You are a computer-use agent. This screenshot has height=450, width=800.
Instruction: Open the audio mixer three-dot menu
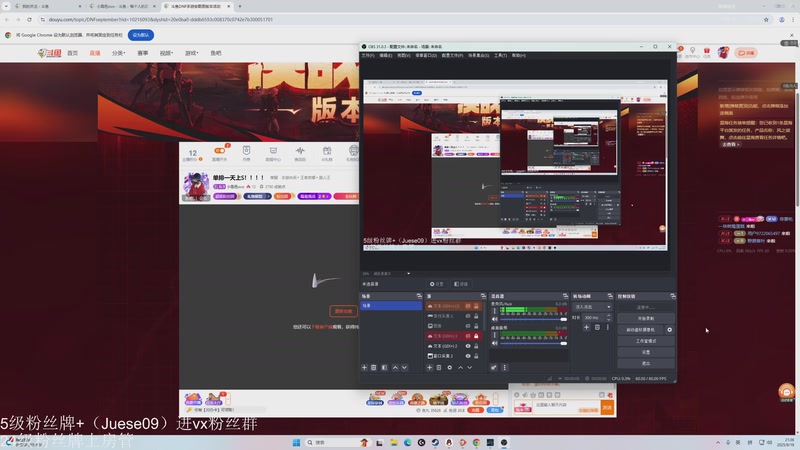pyautogui.click(x=505, y=367)
